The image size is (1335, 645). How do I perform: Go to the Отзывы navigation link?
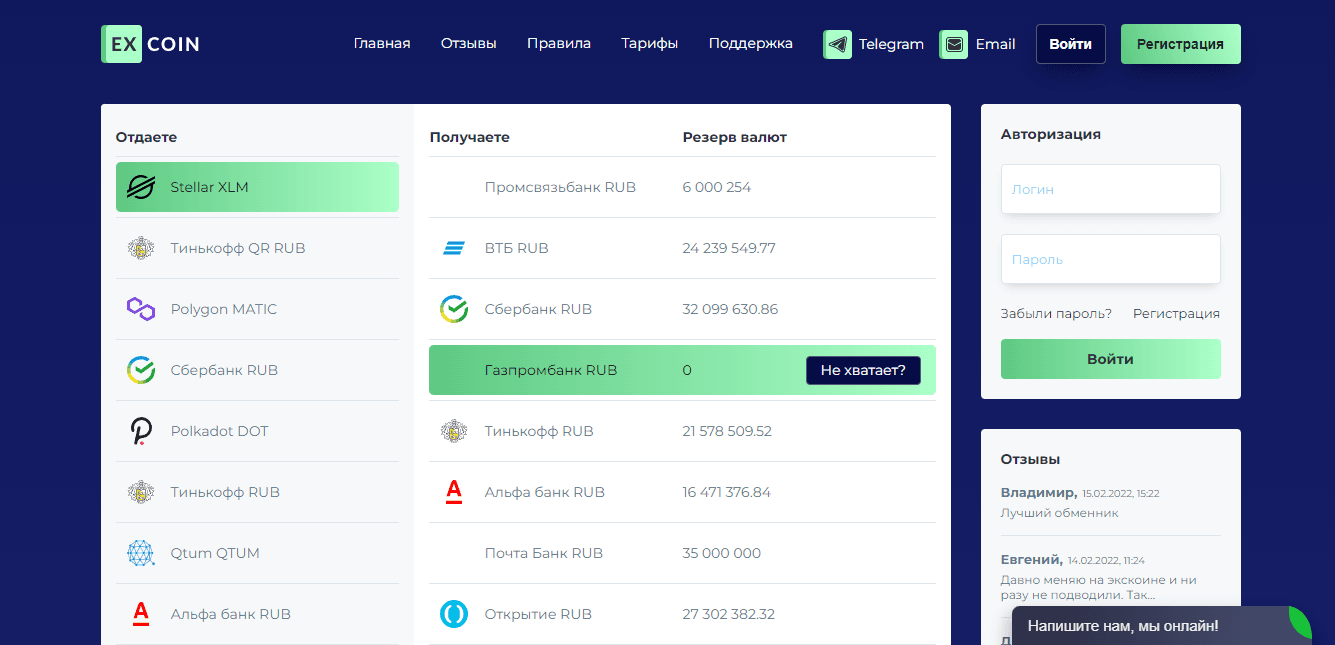468,43
